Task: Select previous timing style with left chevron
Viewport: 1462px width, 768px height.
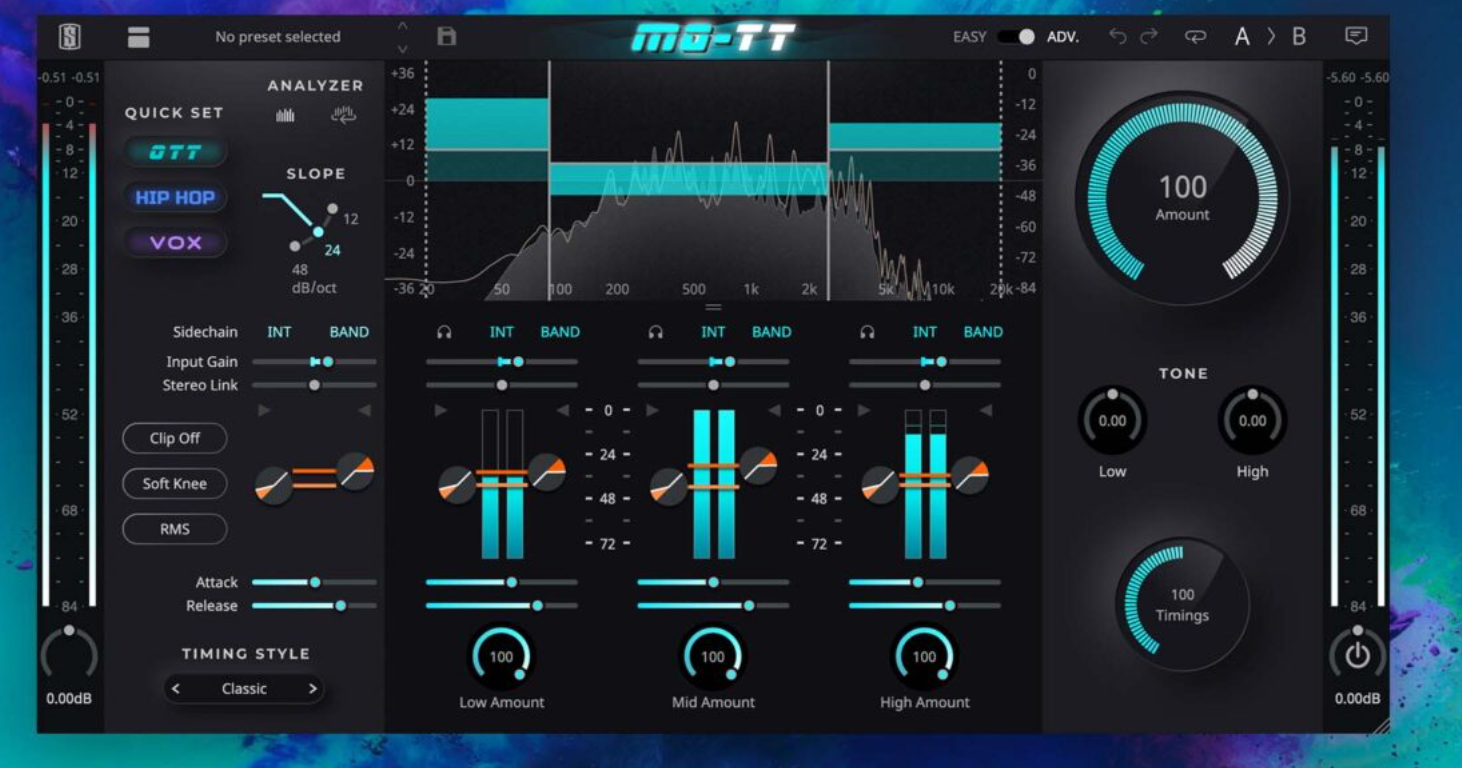Action: 176,689
